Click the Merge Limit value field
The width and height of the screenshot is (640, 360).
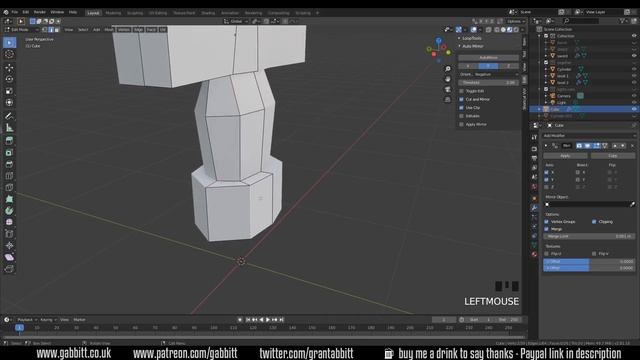coord(589,236)
